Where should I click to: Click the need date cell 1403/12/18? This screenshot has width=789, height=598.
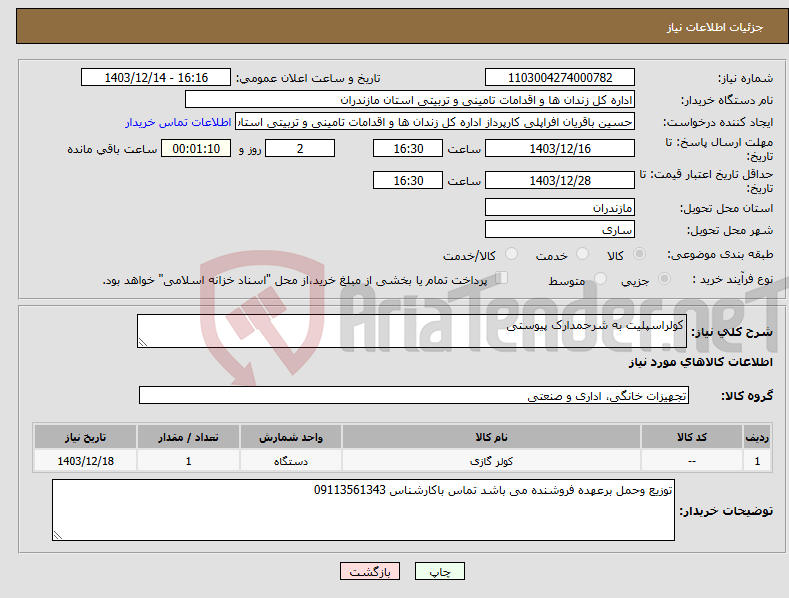click(x=86, y=461)
